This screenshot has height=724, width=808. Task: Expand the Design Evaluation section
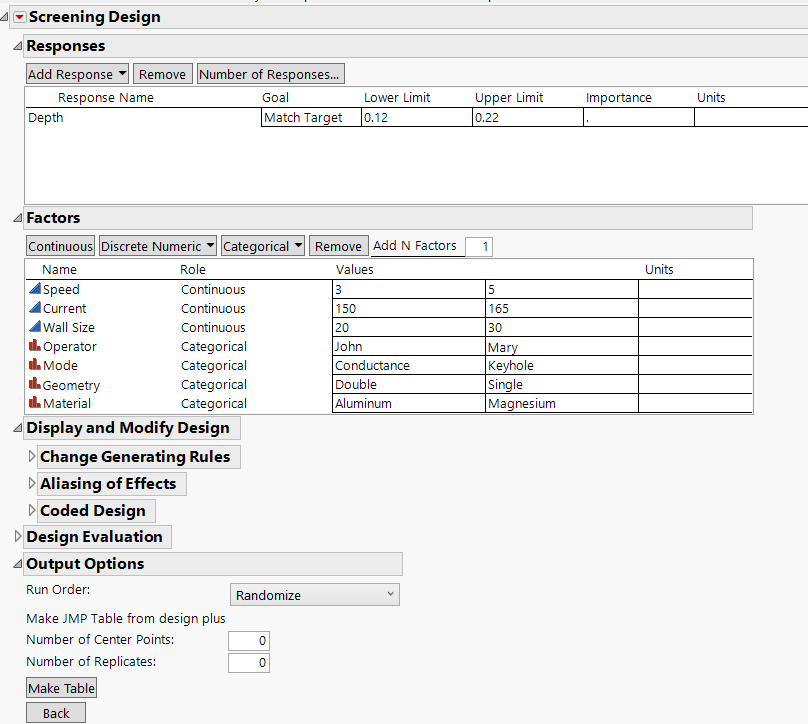18,537
